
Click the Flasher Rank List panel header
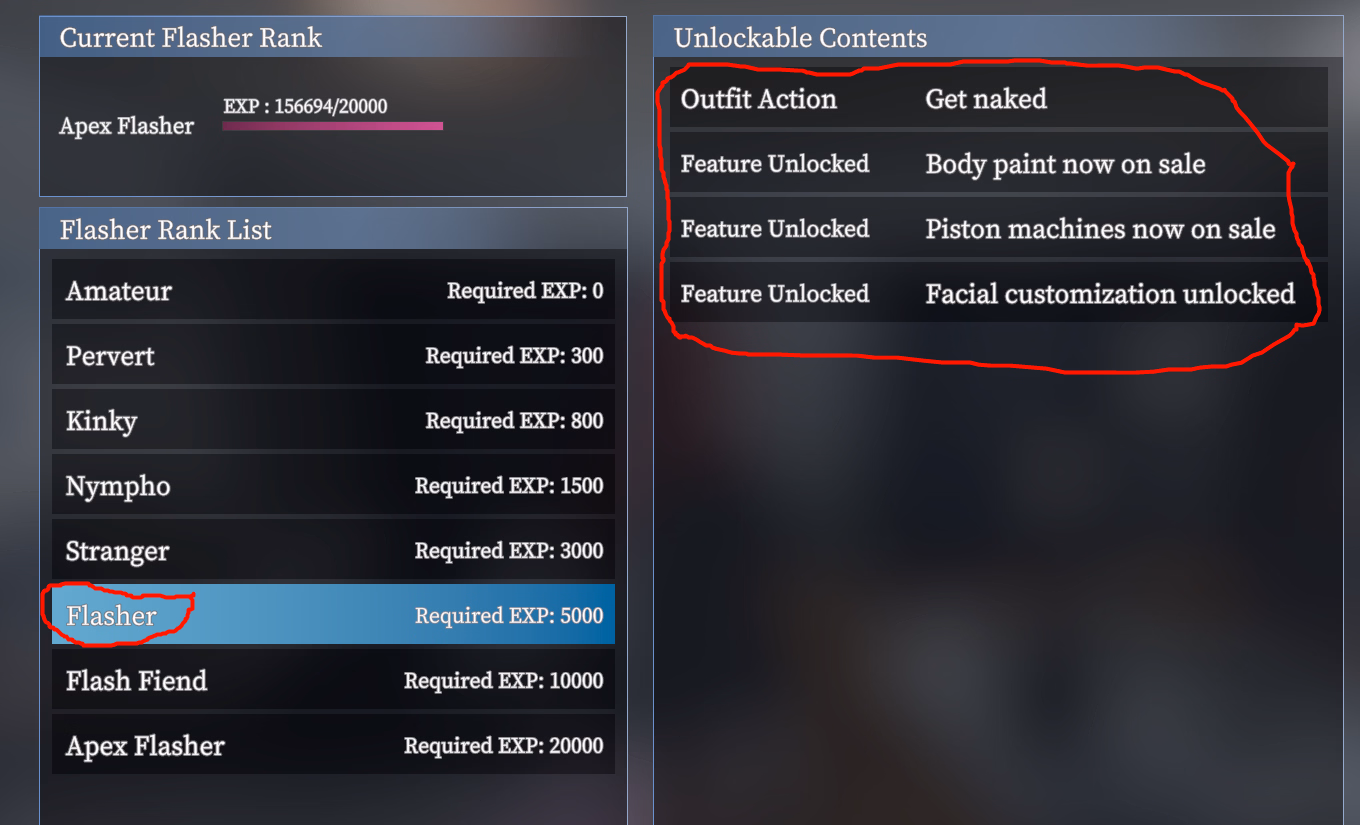pyautogui.click(x=333, y=230)
